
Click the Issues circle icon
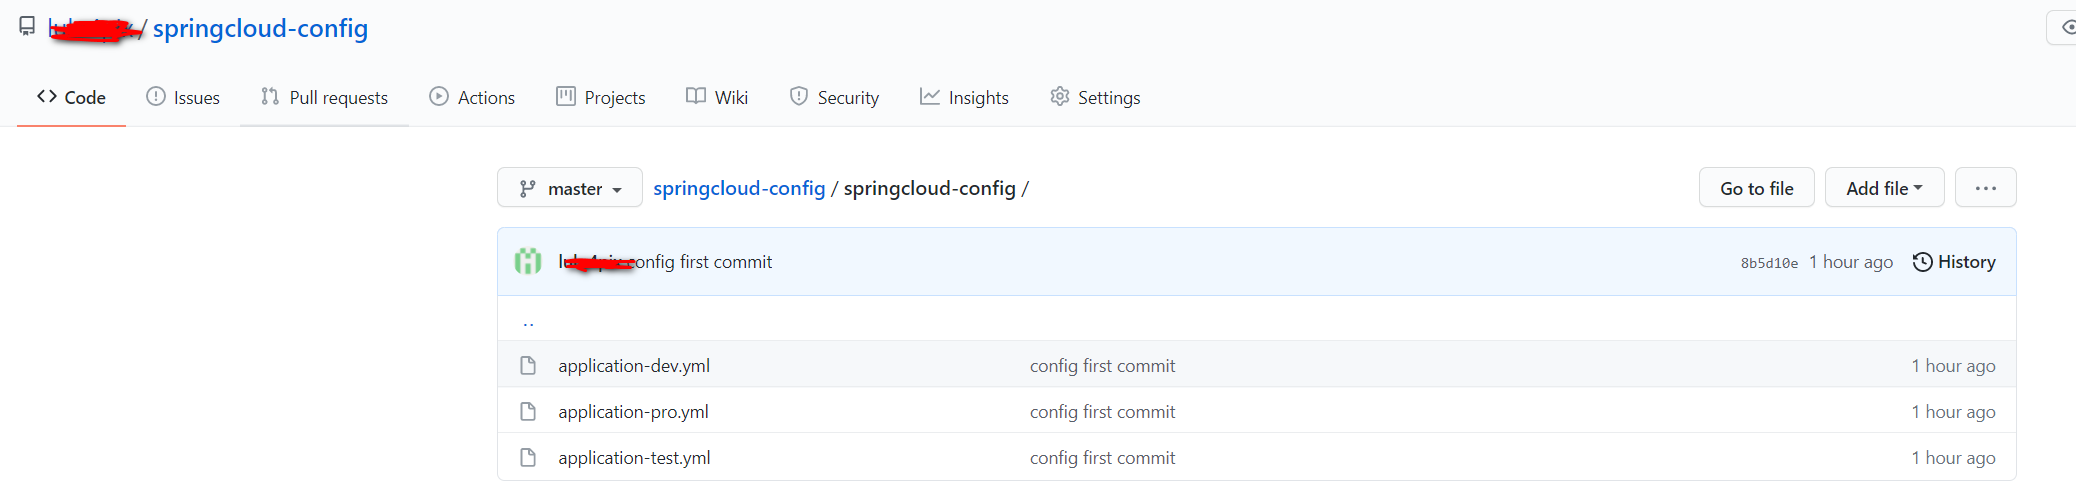click(x=156, y=96)
